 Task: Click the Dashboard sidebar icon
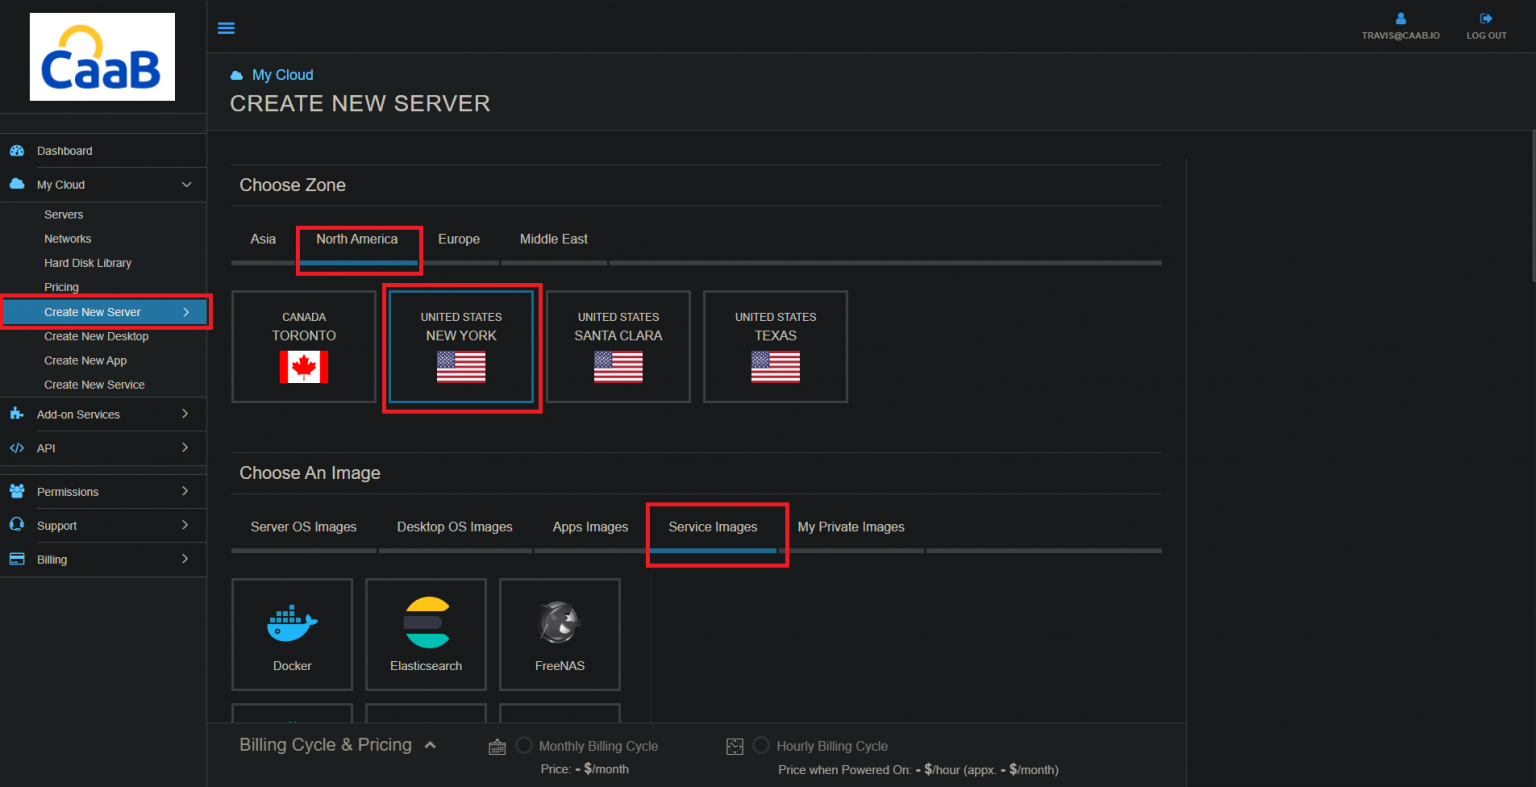(x=17, y=150)
